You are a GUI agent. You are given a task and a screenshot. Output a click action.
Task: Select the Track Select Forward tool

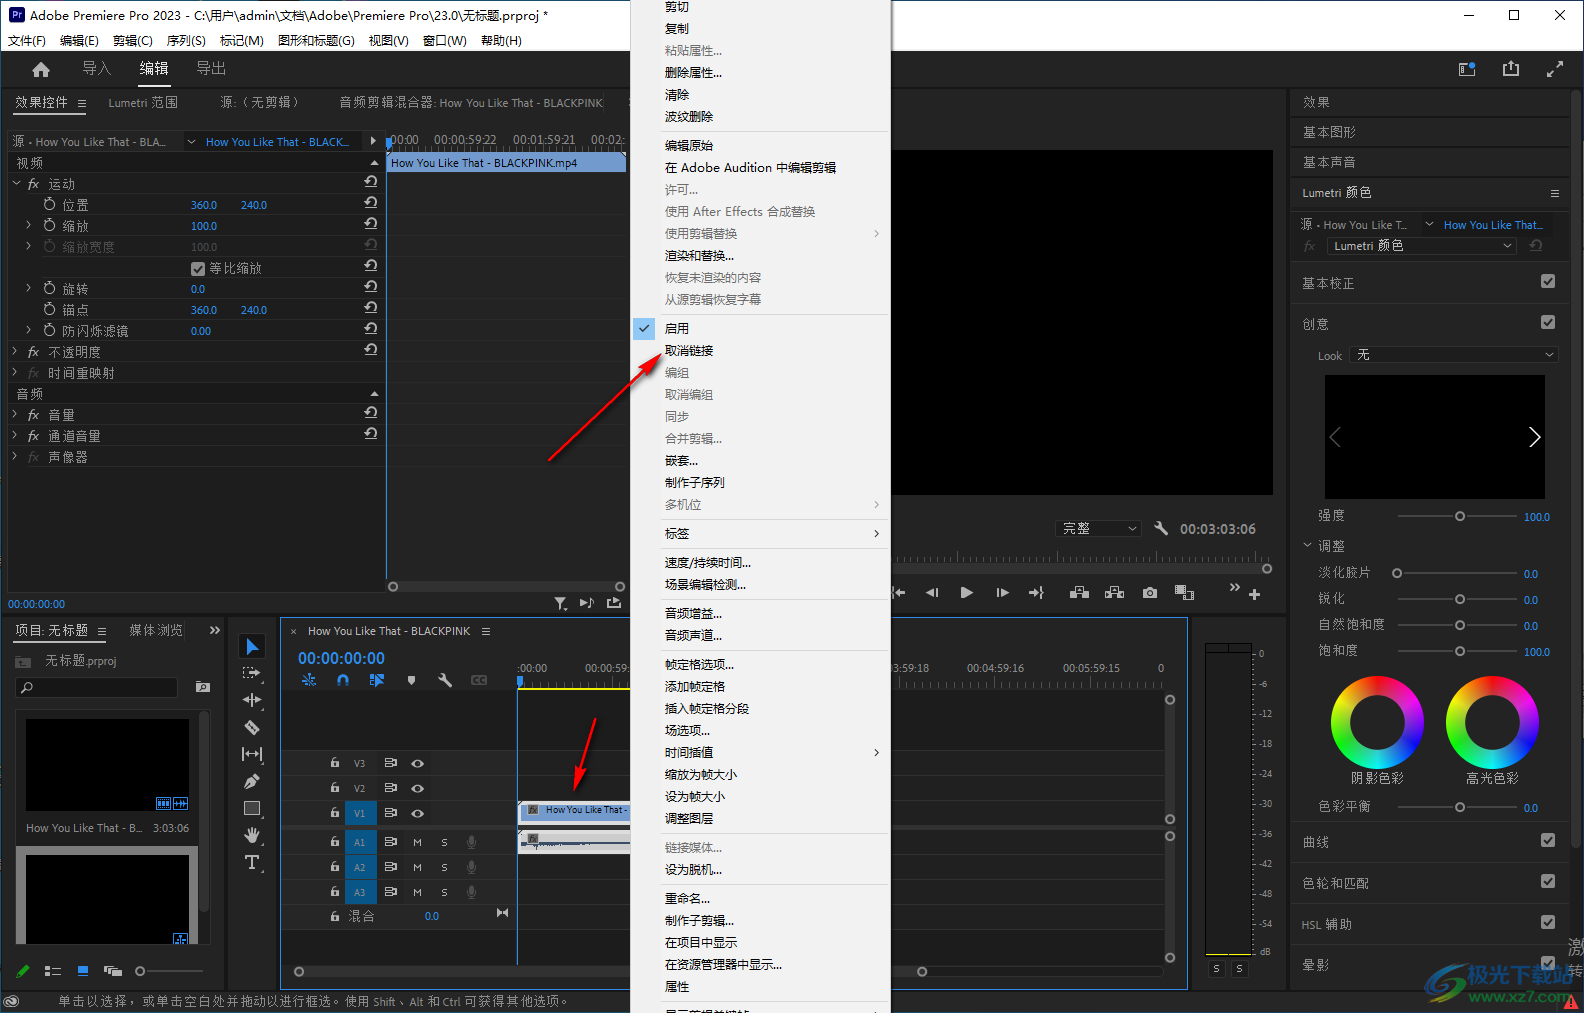[252, 673]
